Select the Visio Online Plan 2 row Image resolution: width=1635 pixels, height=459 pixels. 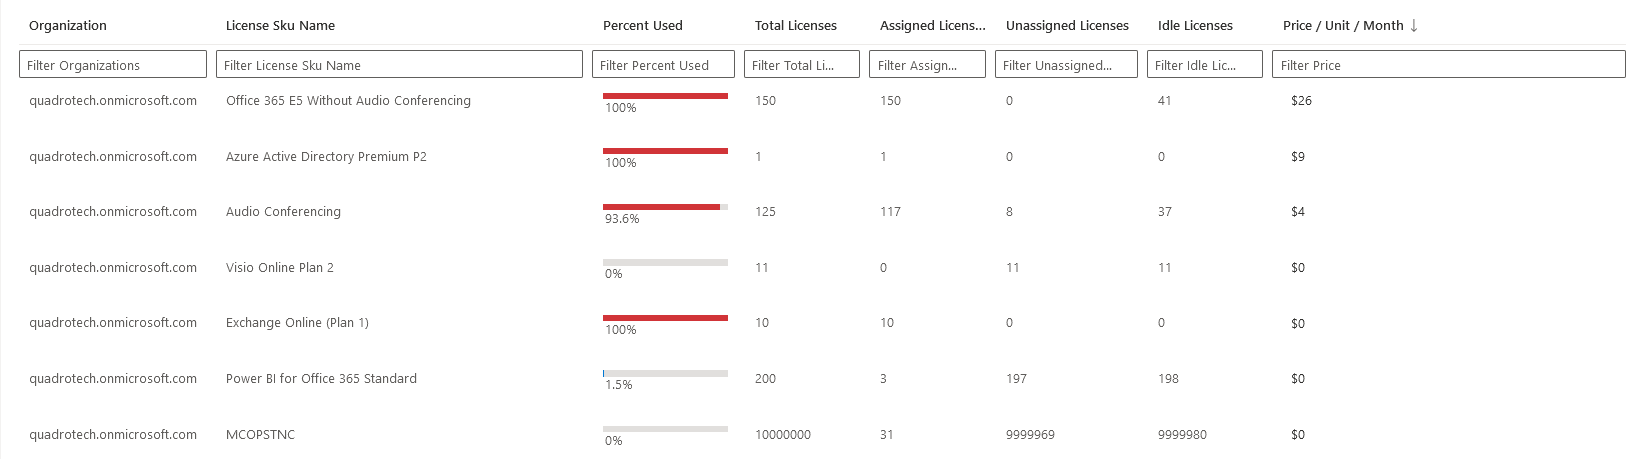280,268
